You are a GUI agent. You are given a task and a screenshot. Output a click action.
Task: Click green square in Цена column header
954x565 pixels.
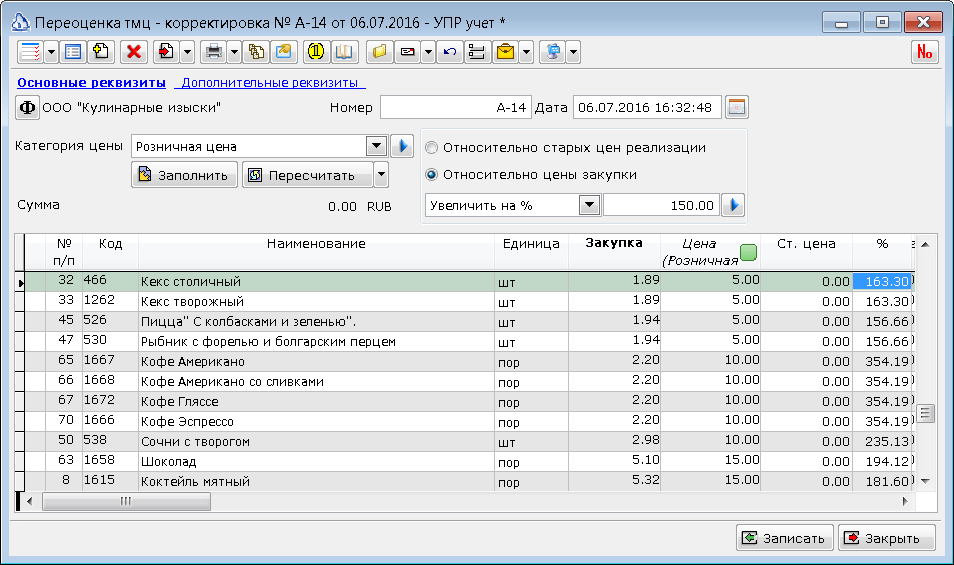748,252
